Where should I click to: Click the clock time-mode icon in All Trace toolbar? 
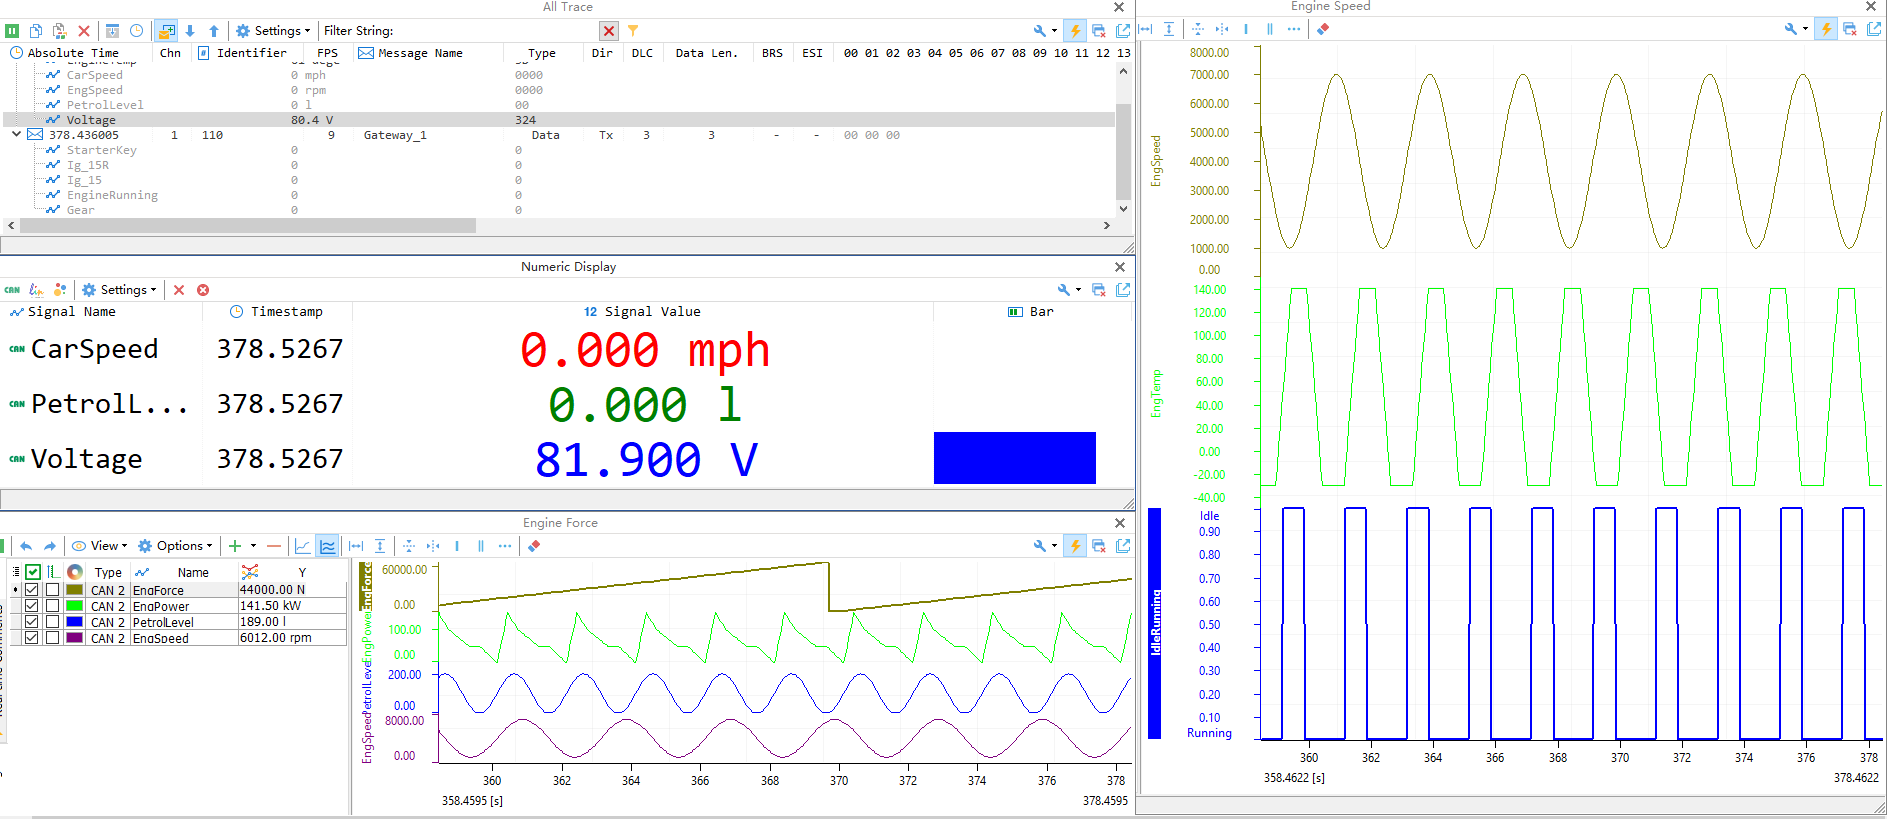point(136,31)
